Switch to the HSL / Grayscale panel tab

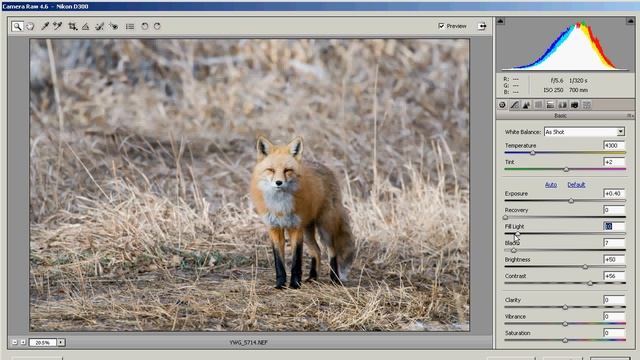(538, 105)
